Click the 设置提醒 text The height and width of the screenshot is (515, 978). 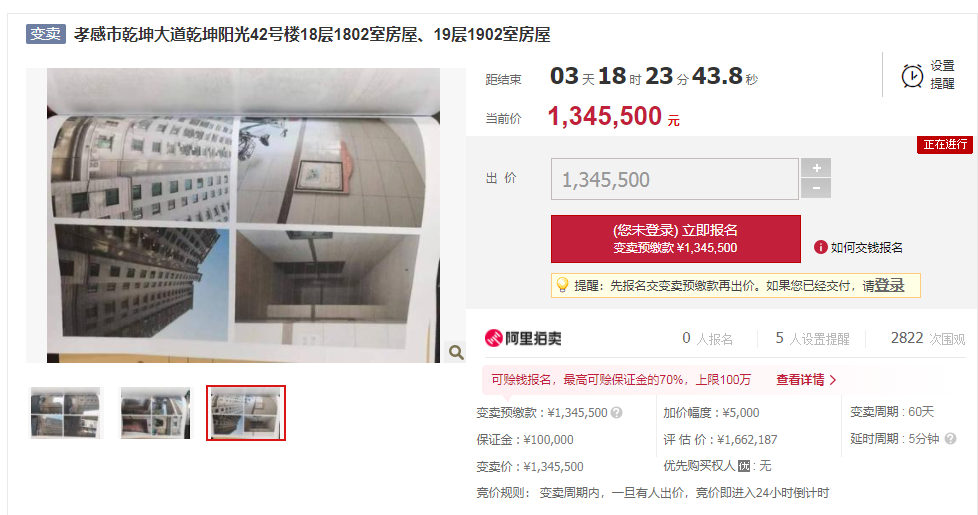tap(942, 75)
